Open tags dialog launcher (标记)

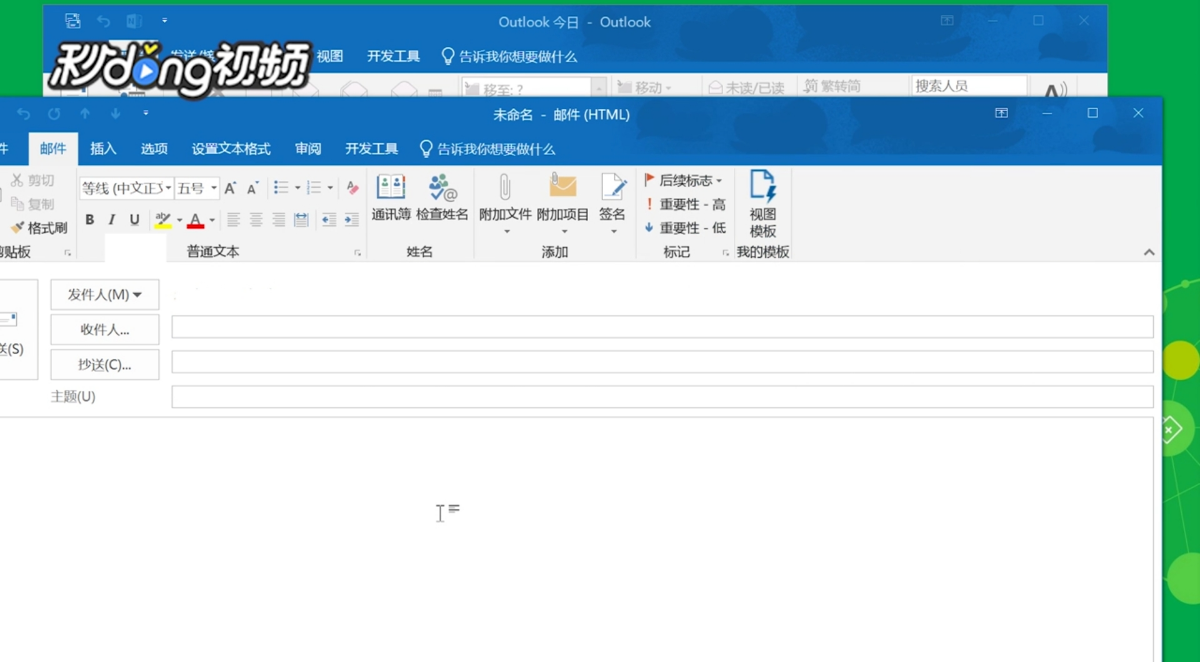point(726,253)
